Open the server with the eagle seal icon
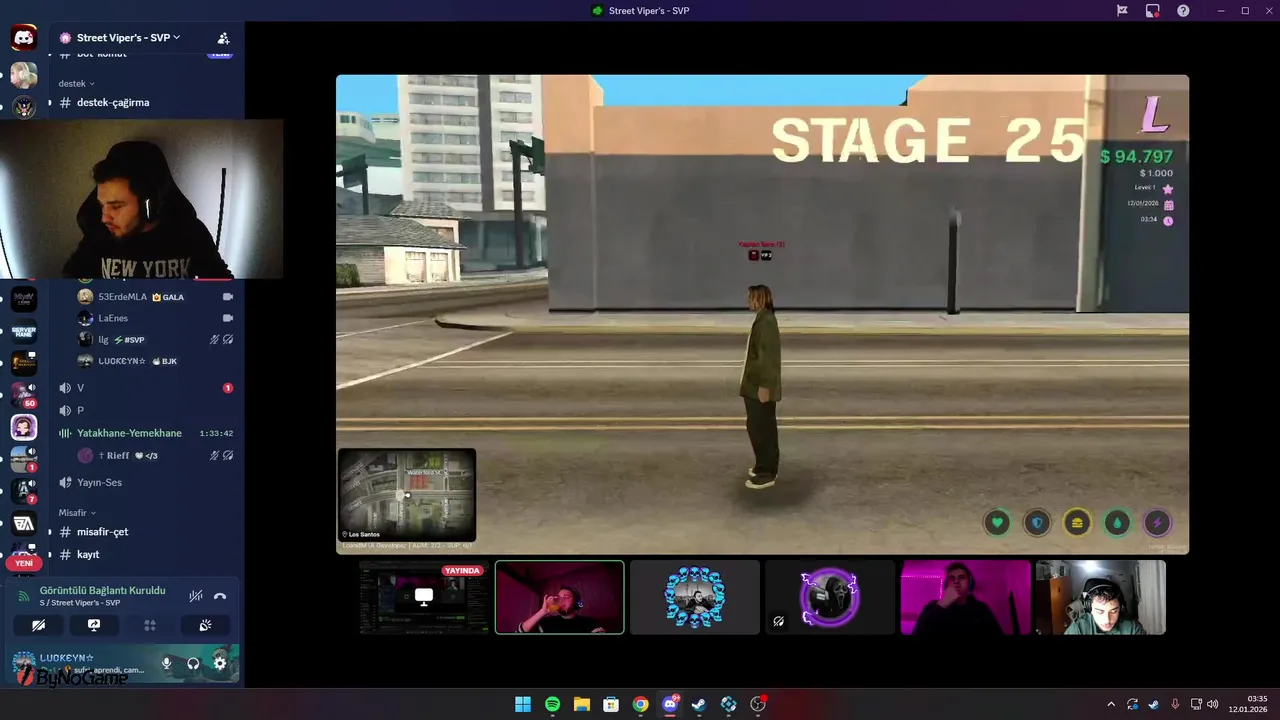Screen dimensions: 1280x720 24,106
